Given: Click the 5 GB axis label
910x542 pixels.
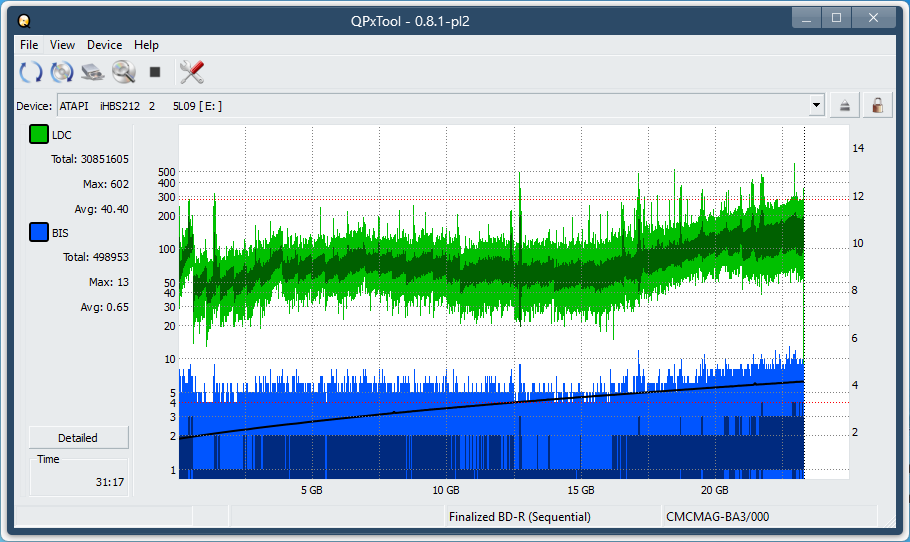Looking at the screenshot, I should (x=312, y=490).
